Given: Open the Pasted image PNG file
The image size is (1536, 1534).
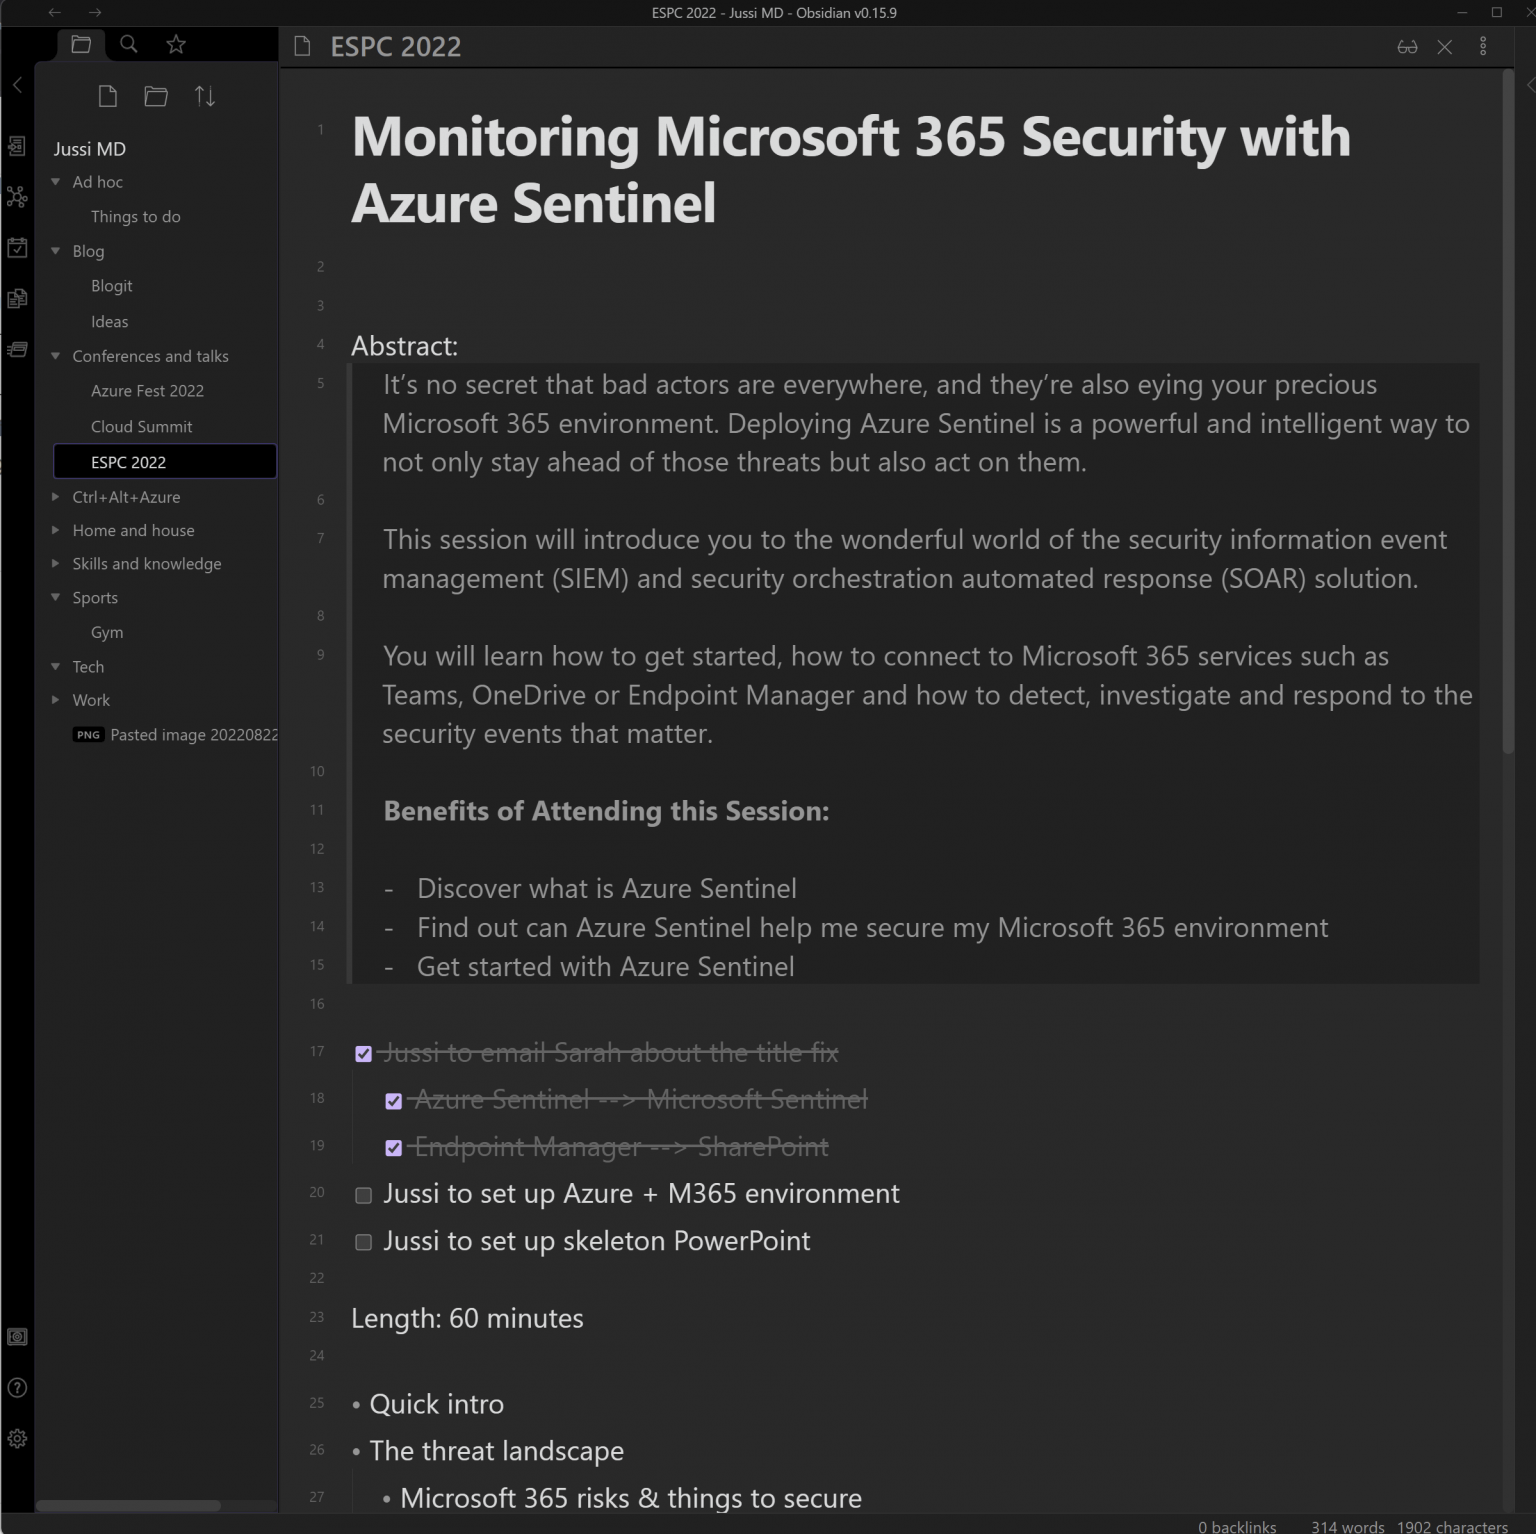Looking at the screenshot, I should click(x=175, y=735).
